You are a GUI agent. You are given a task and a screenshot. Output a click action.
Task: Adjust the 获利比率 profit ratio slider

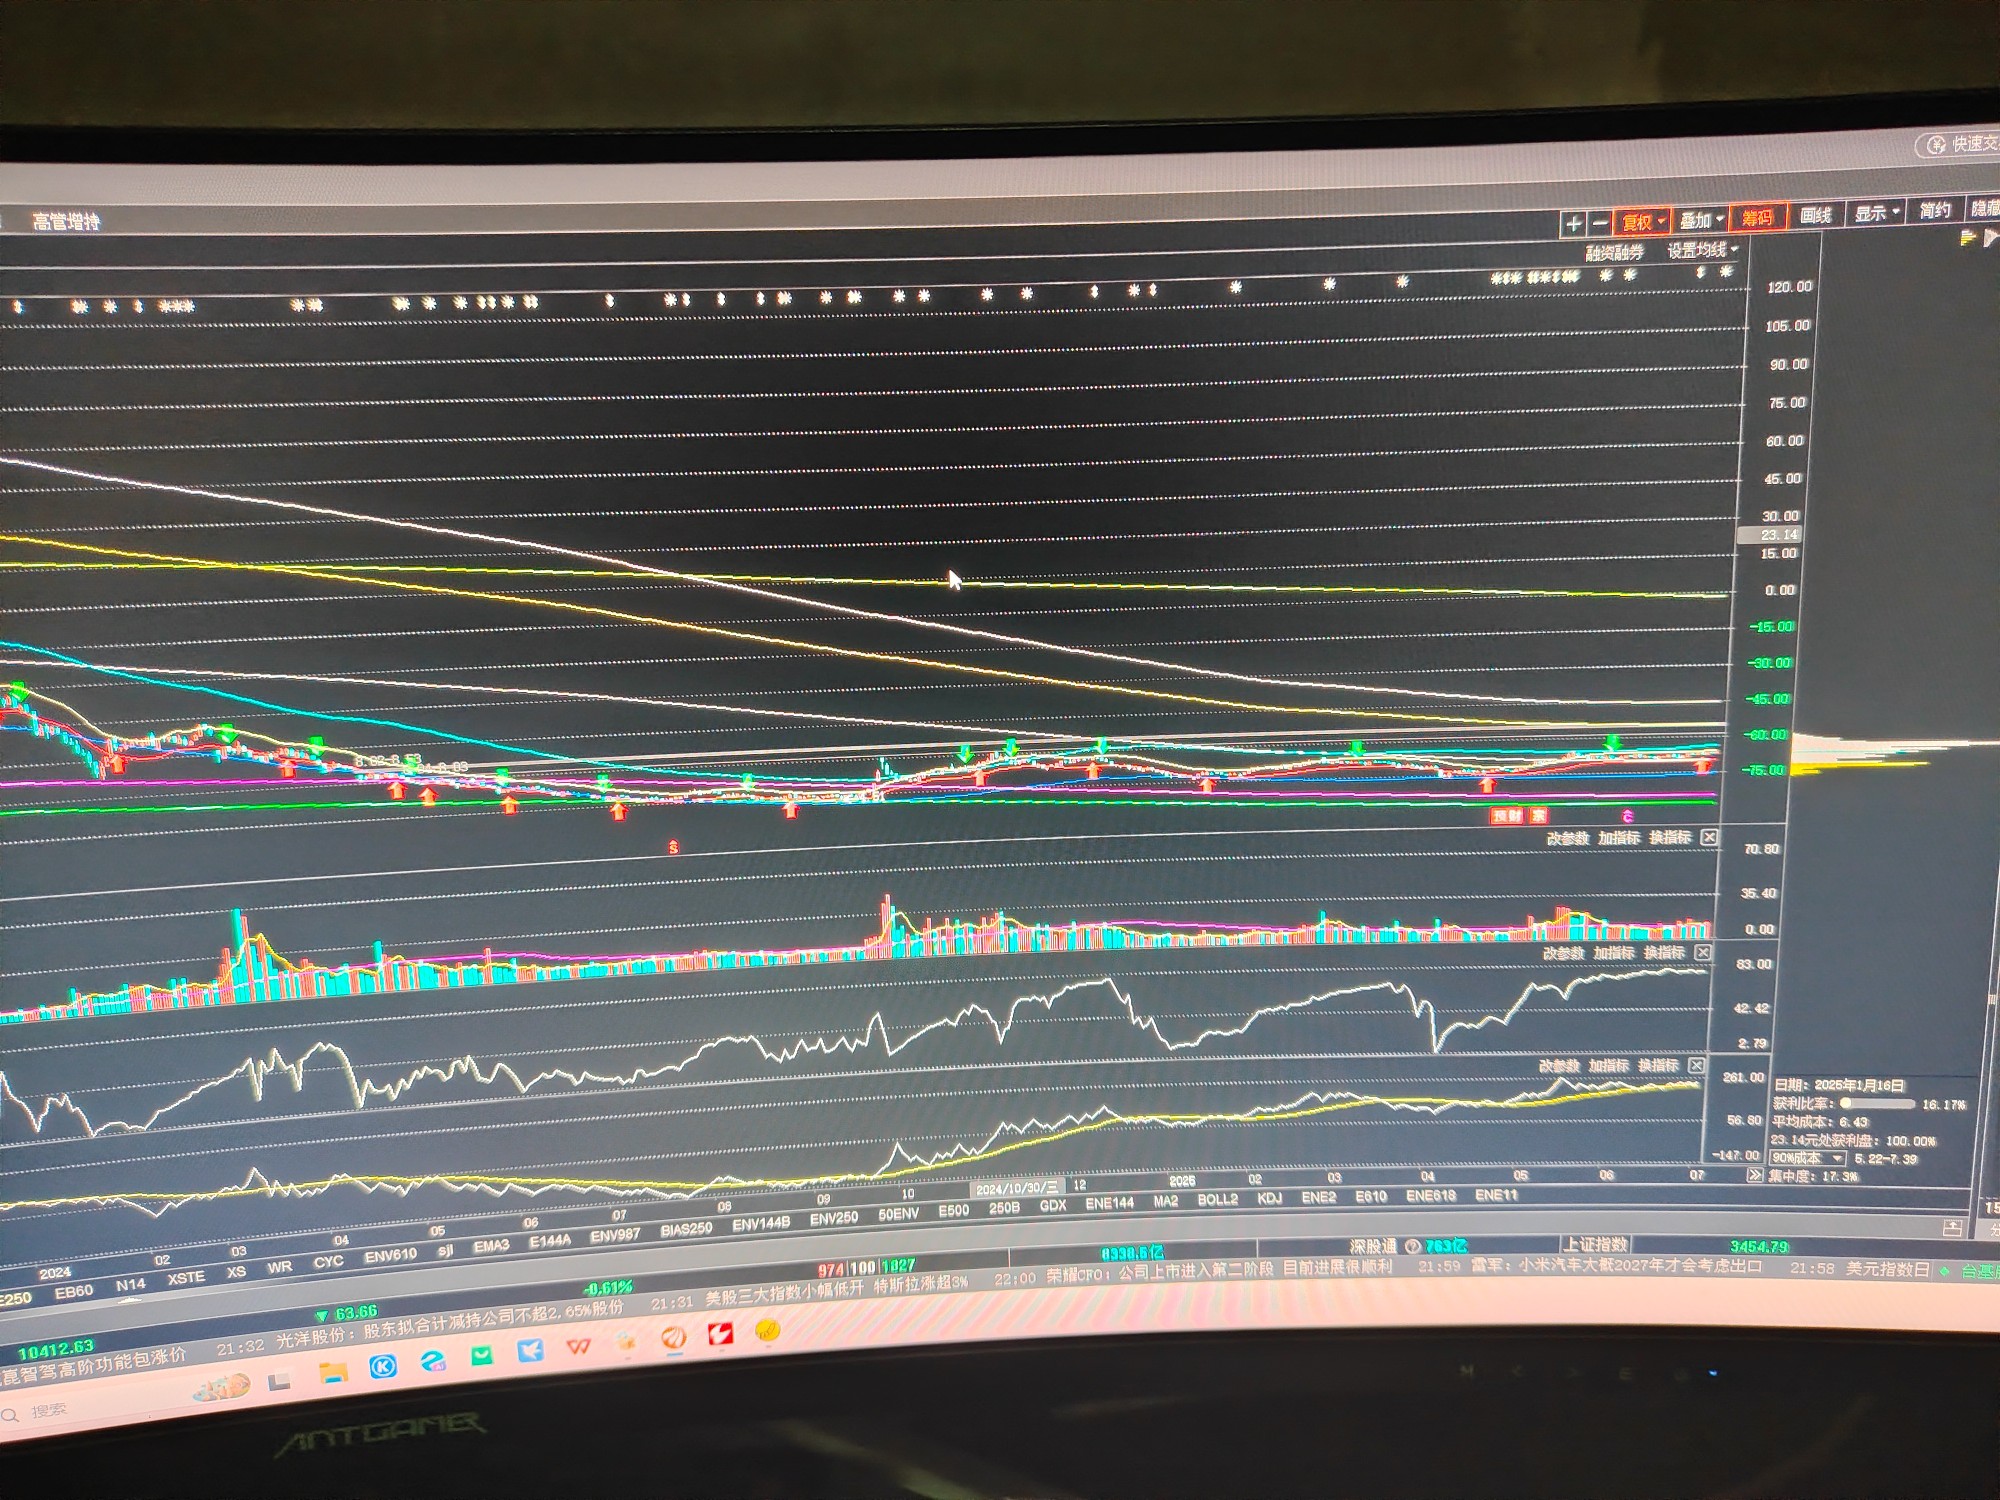[1878, 1104]
